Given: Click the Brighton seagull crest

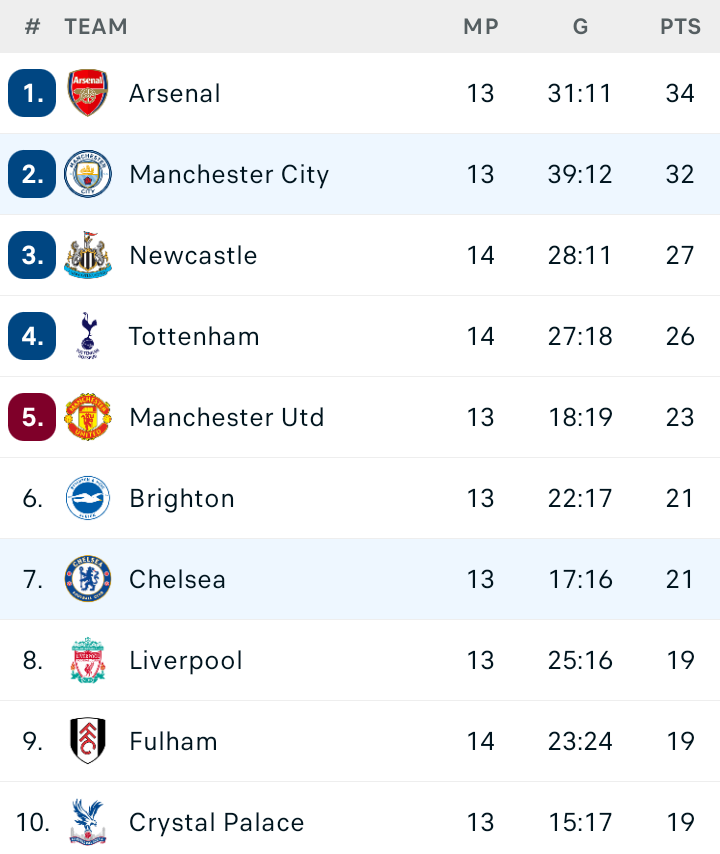Looking at the screenshot, I should pyautogui.click(x=88, y=498).
